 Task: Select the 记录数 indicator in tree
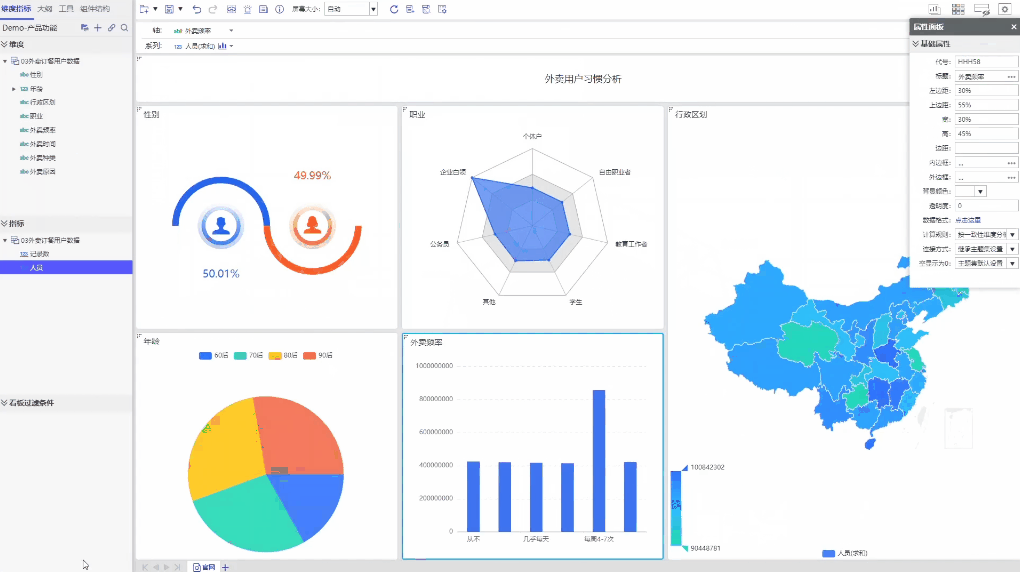(39, 254)
